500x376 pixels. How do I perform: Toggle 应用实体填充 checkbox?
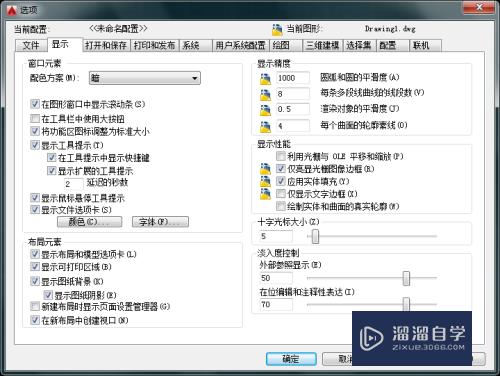pyautogui.click(x=281, y=181)
